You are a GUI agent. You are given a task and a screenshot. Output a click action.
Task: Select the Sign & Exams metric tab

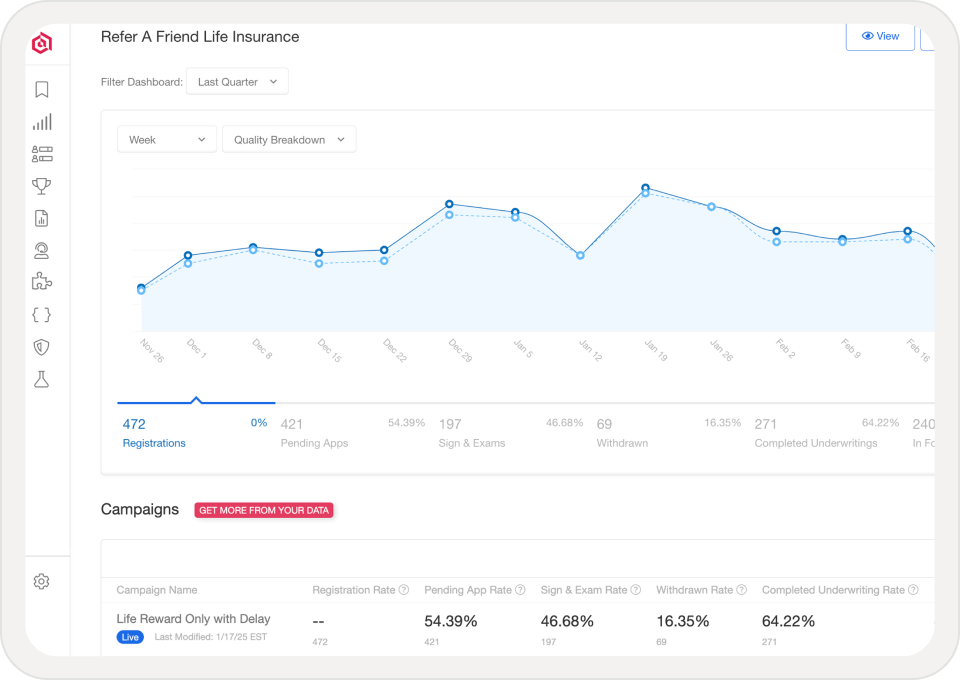(x=511, y=433)
